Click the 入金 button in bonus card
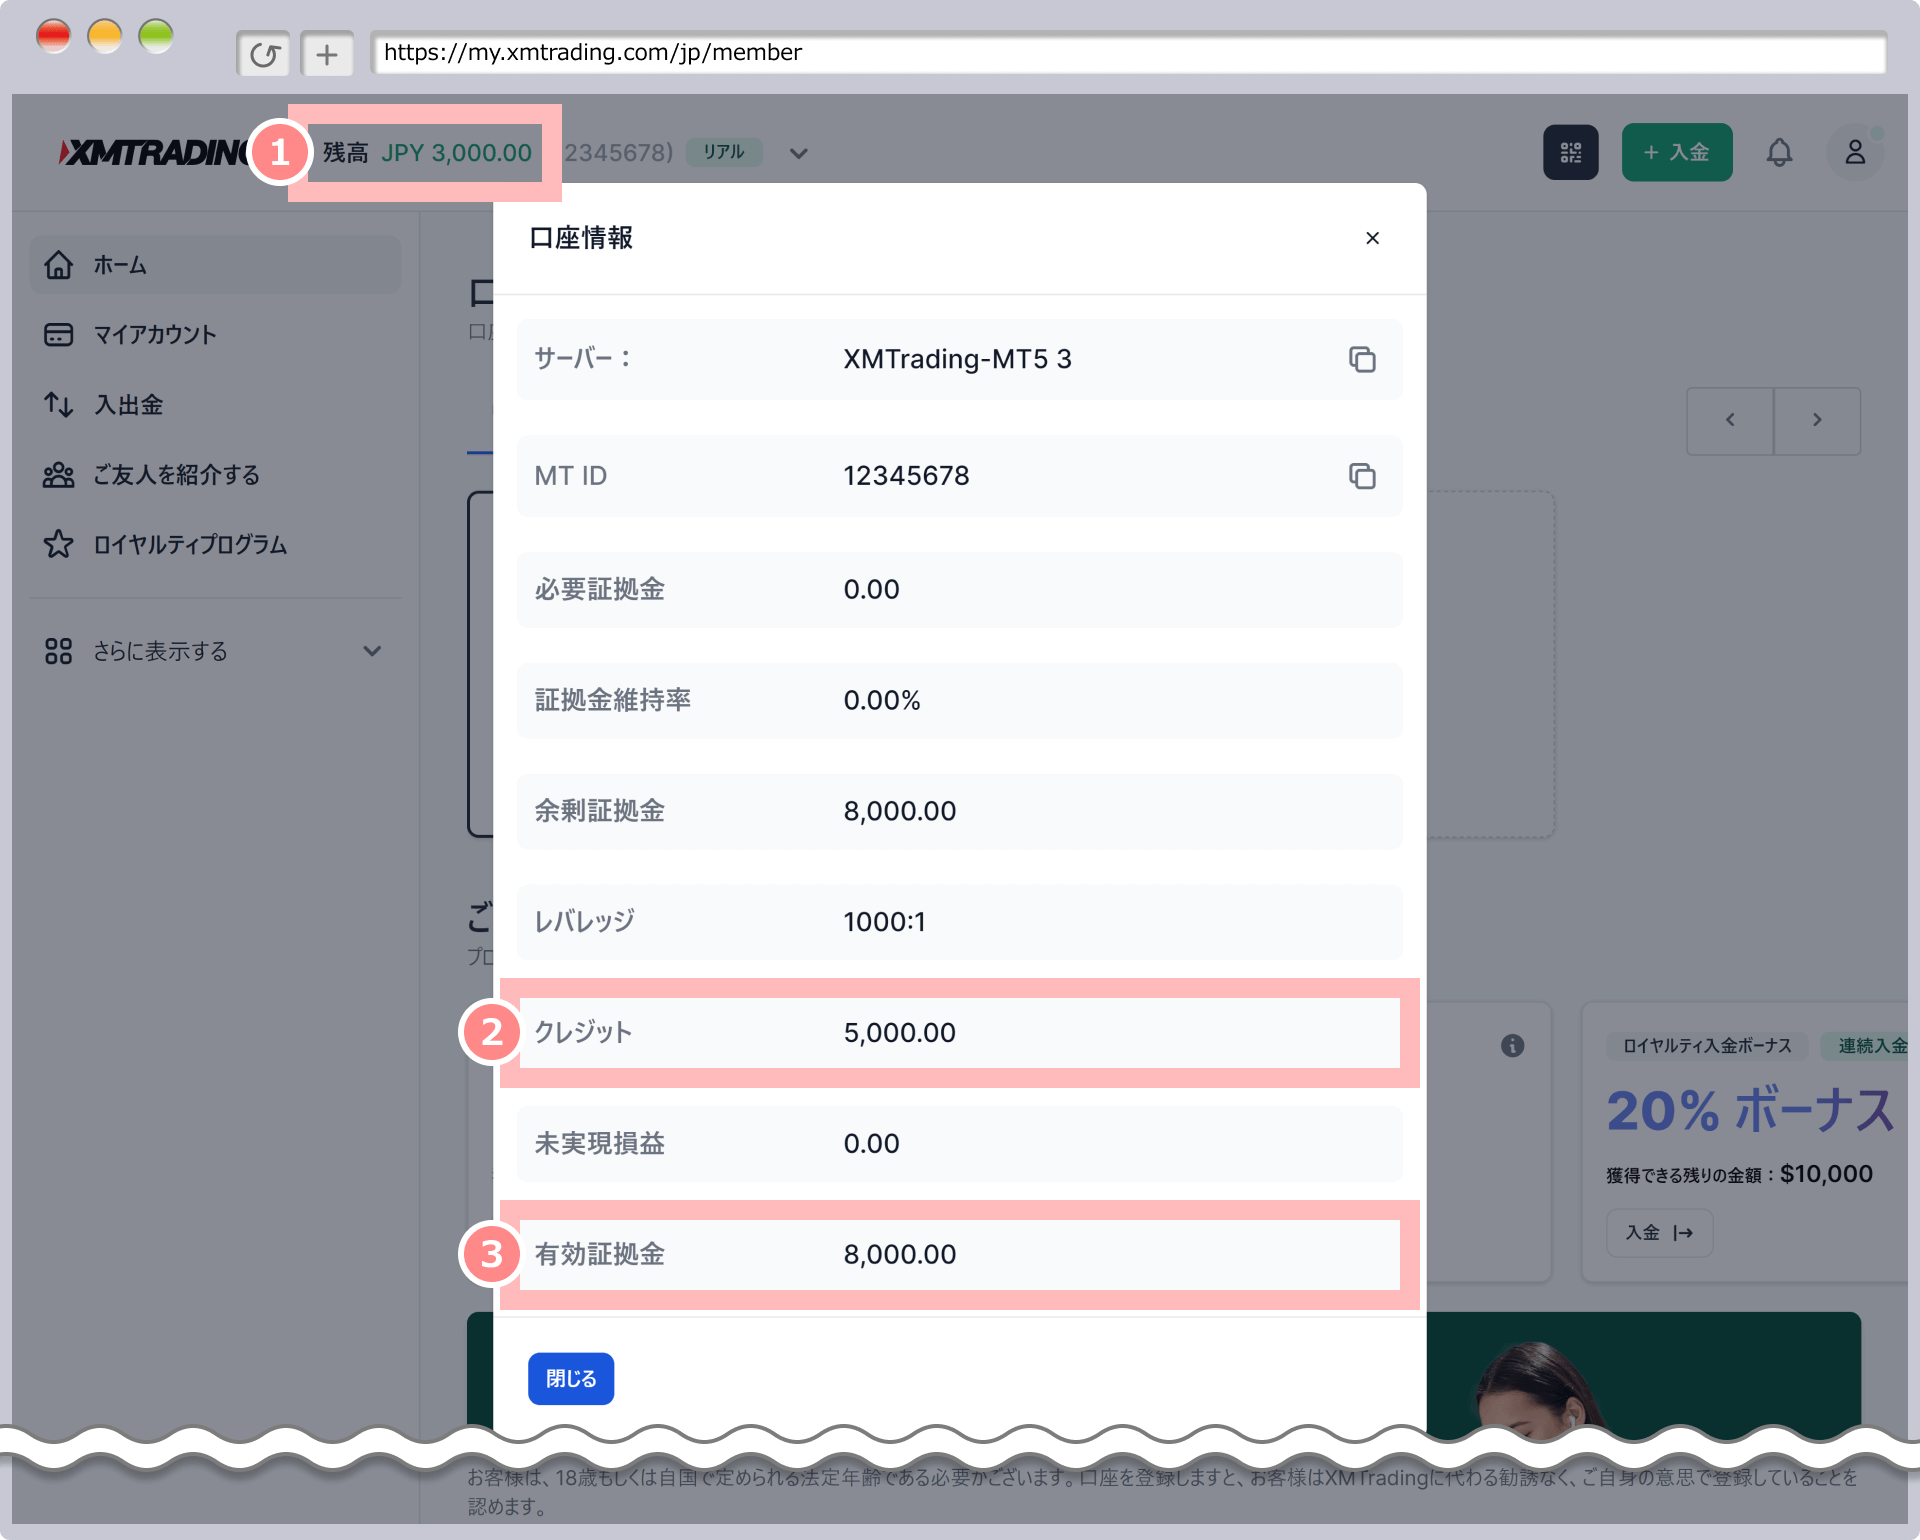This screenshot has width=1920, height=1540. click(1659, 1232)
